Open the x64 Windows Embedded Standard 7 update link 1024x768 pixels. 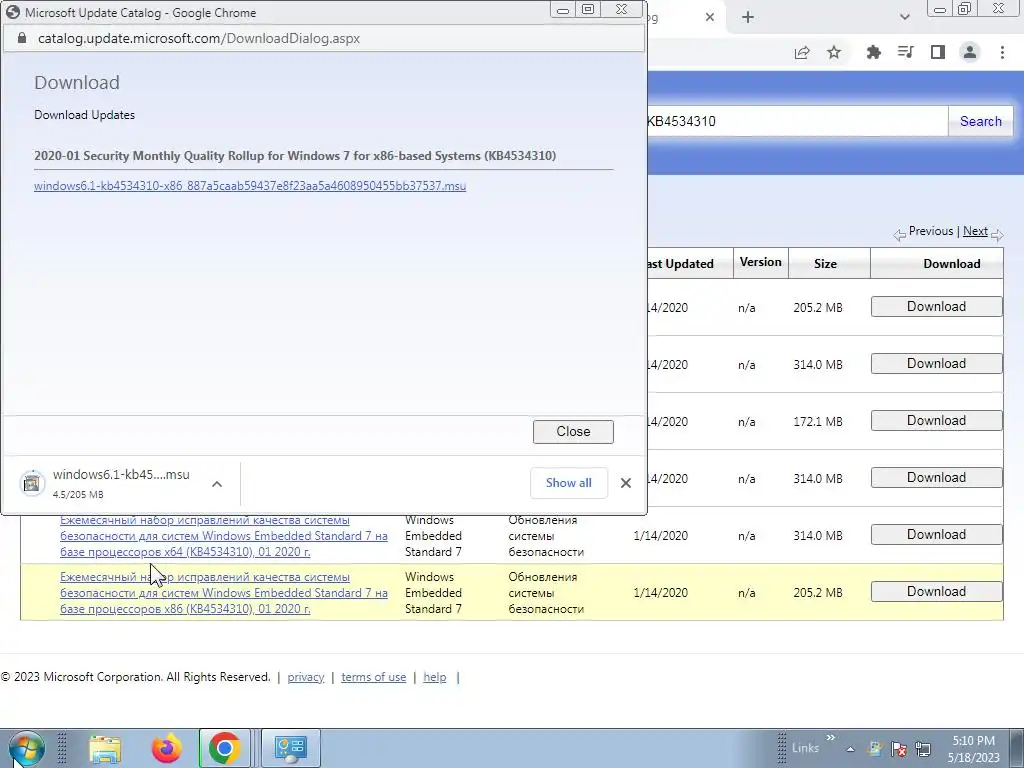[224, 536]
